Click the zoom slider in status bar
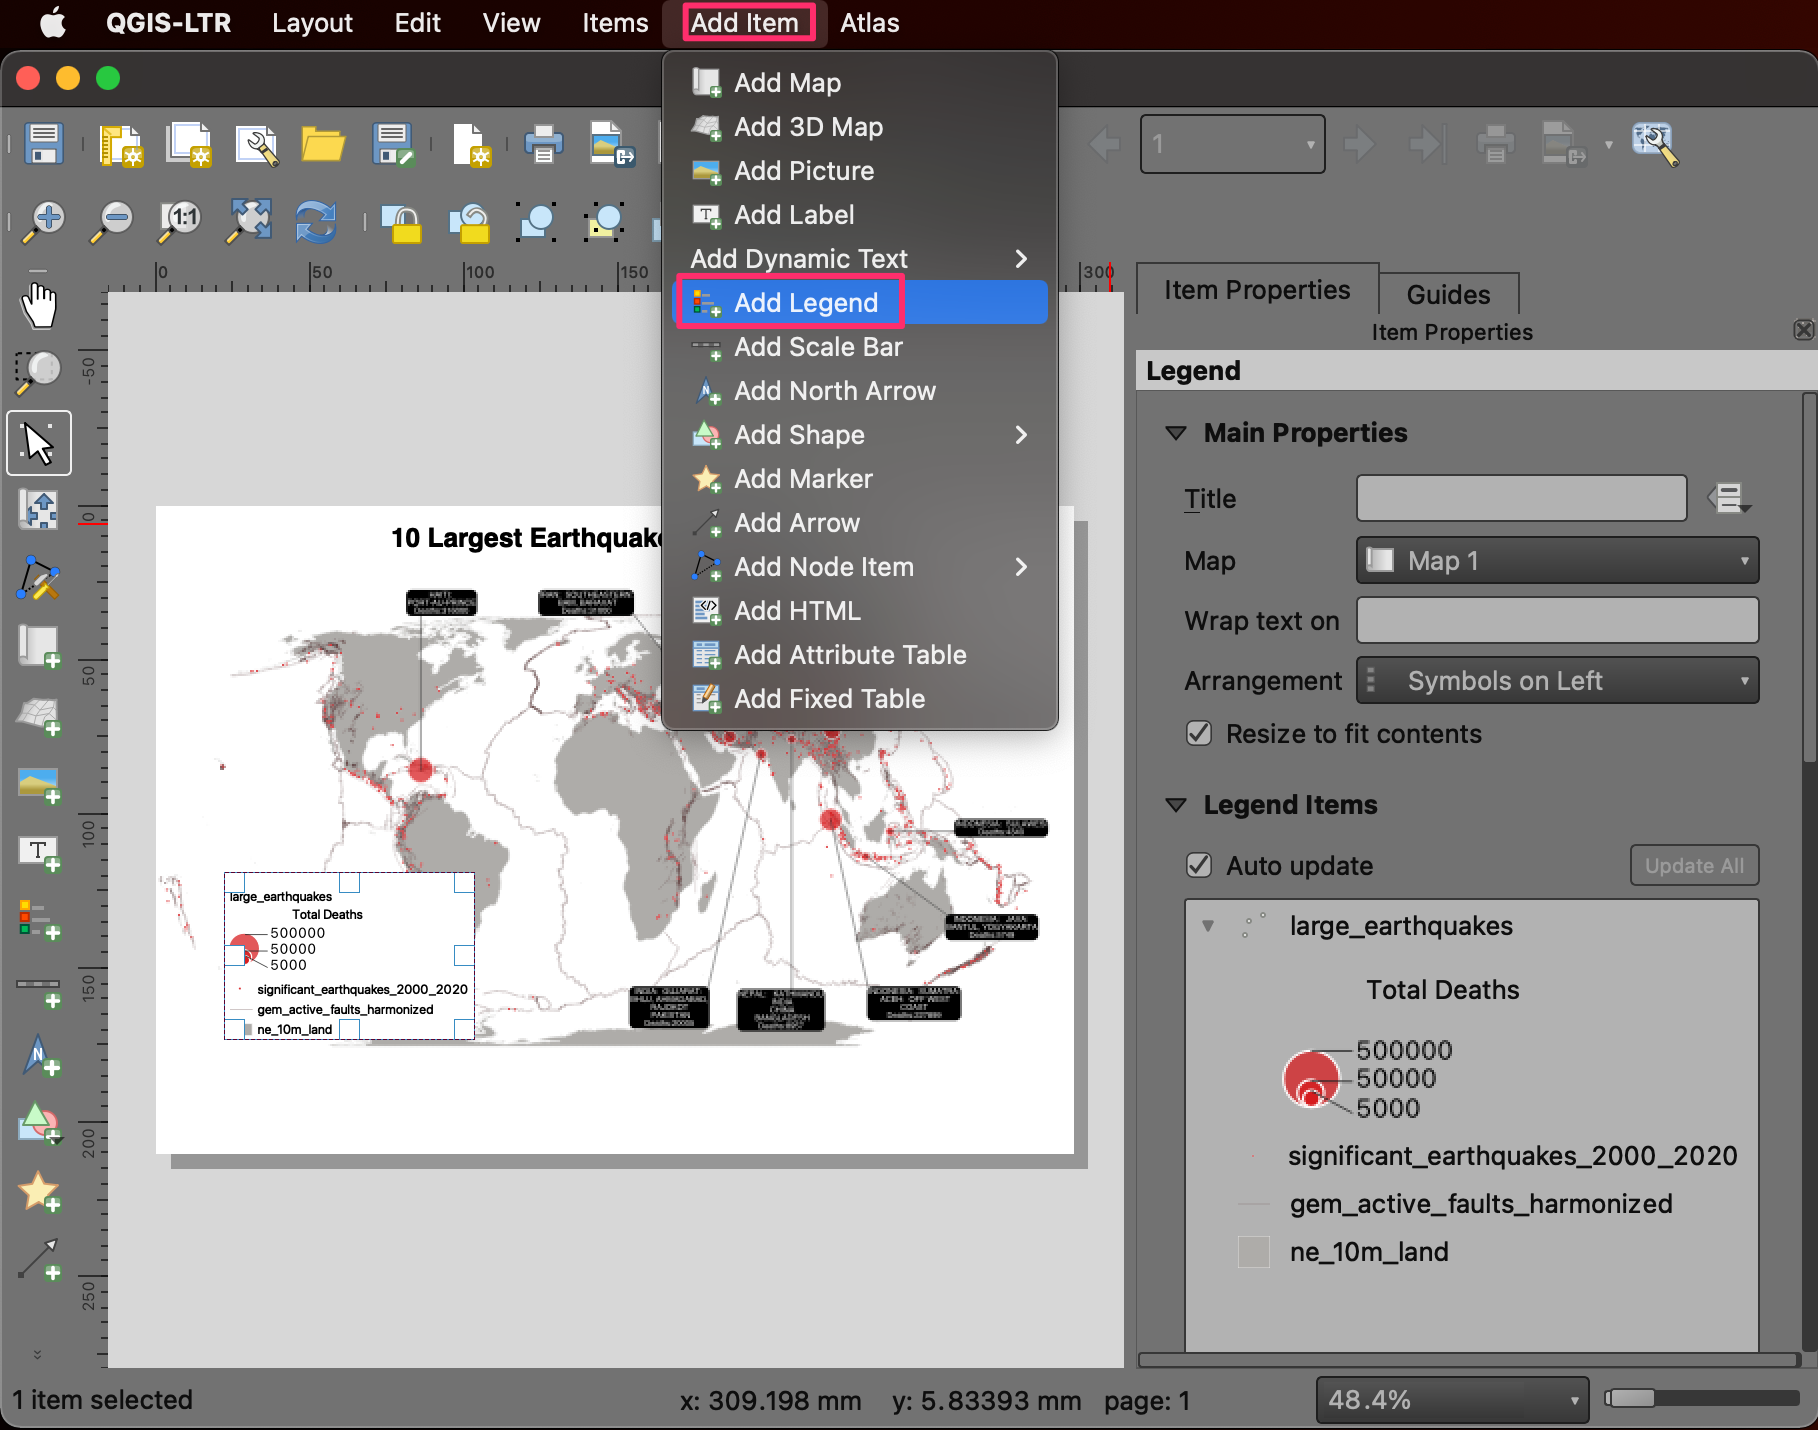Viewport: 1818px width, 1430px height. [x=1702, y=1398]
